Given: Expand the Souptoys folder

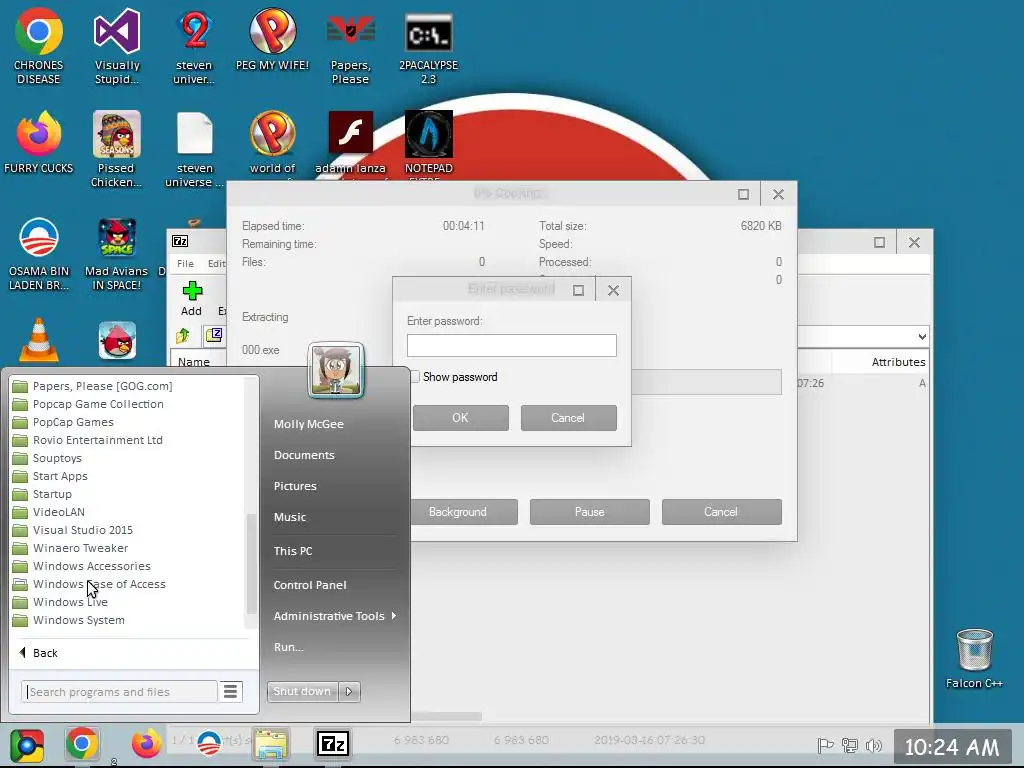Looking at the screenshot, I should 48,458.
